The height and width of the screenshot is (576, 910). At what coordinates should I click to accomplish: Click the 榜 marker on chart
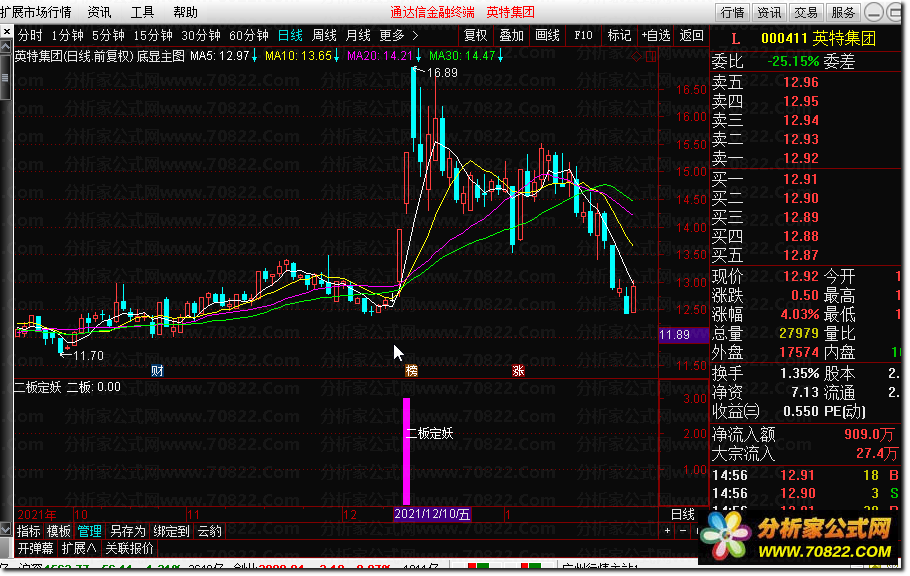pos(411,370)
